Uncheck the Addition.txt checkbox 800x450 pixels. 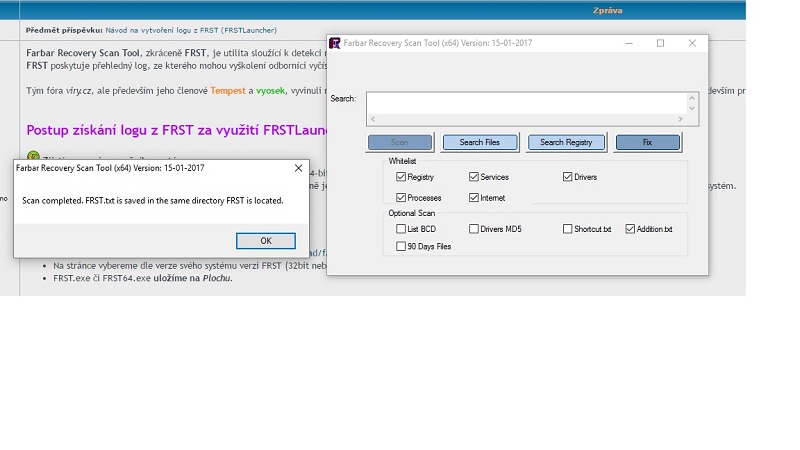click(x=630, y=229)
